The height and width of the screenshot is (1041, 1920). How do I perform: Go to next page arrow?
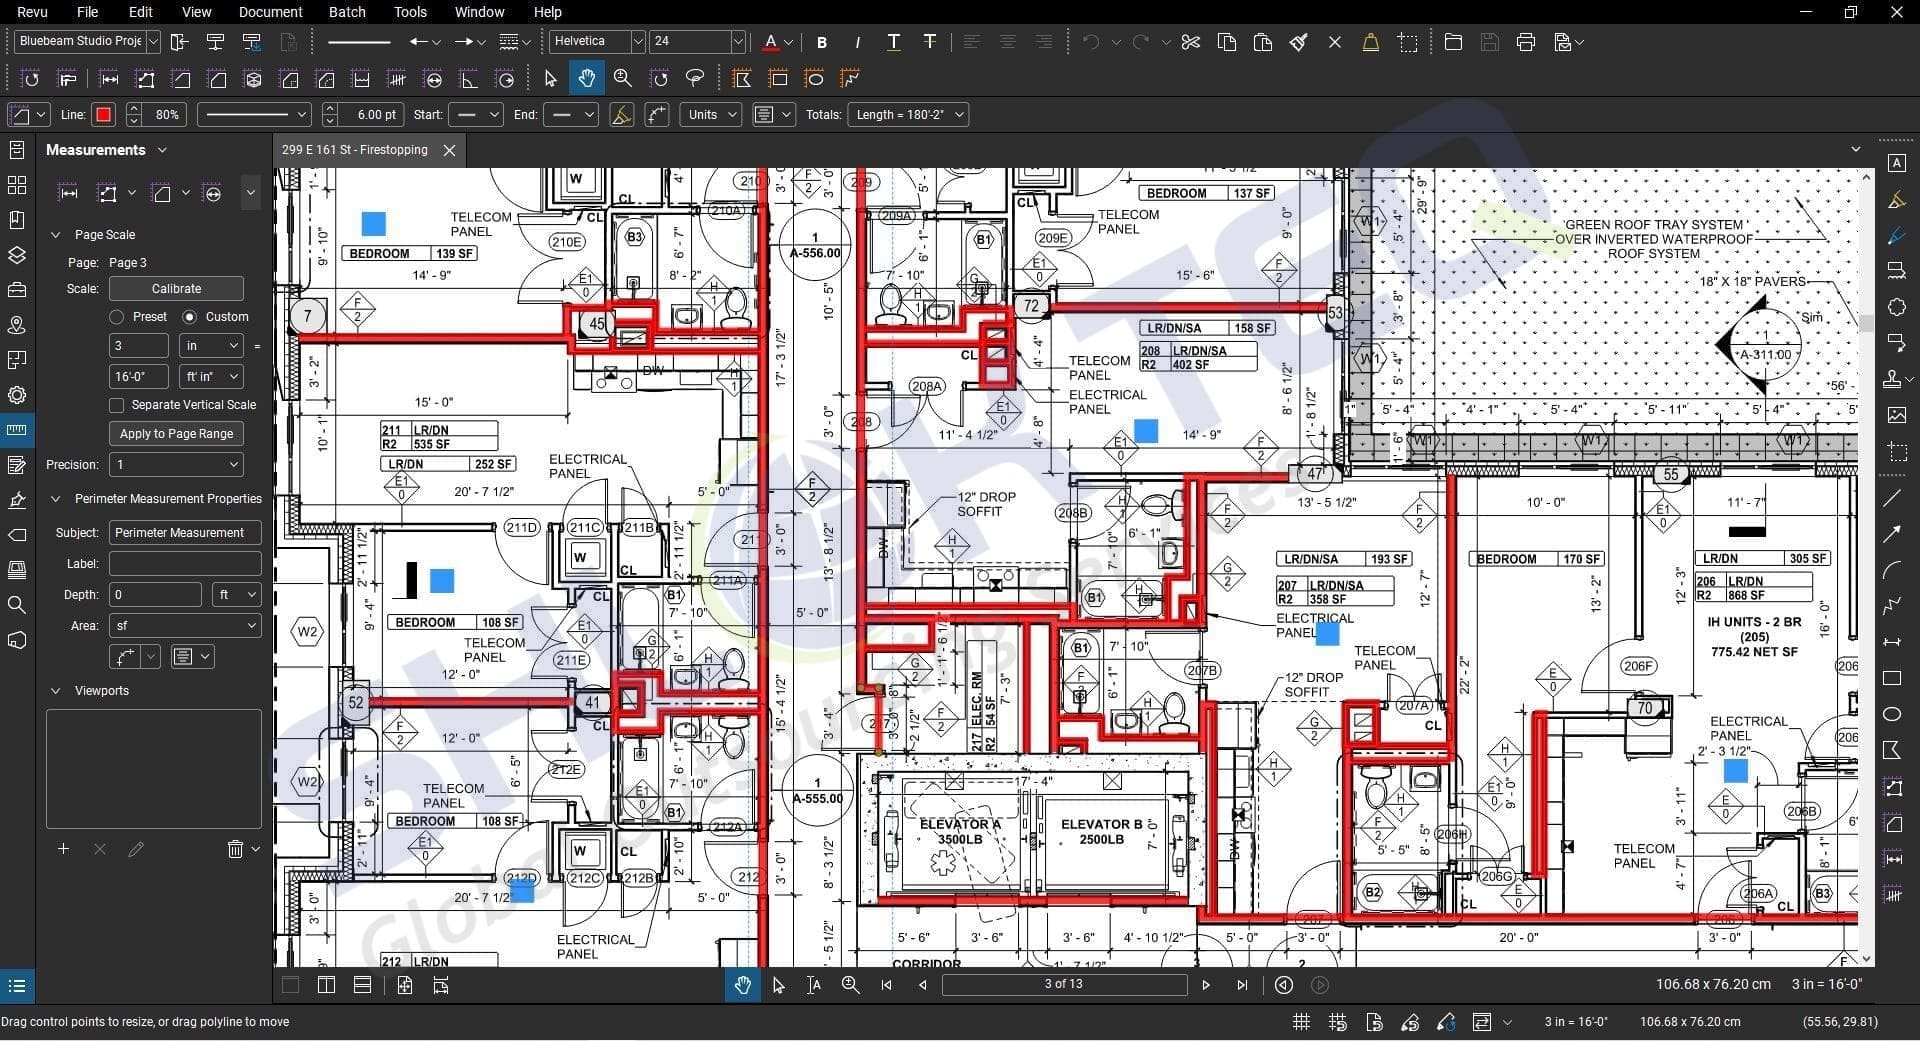coord(1206,985)
